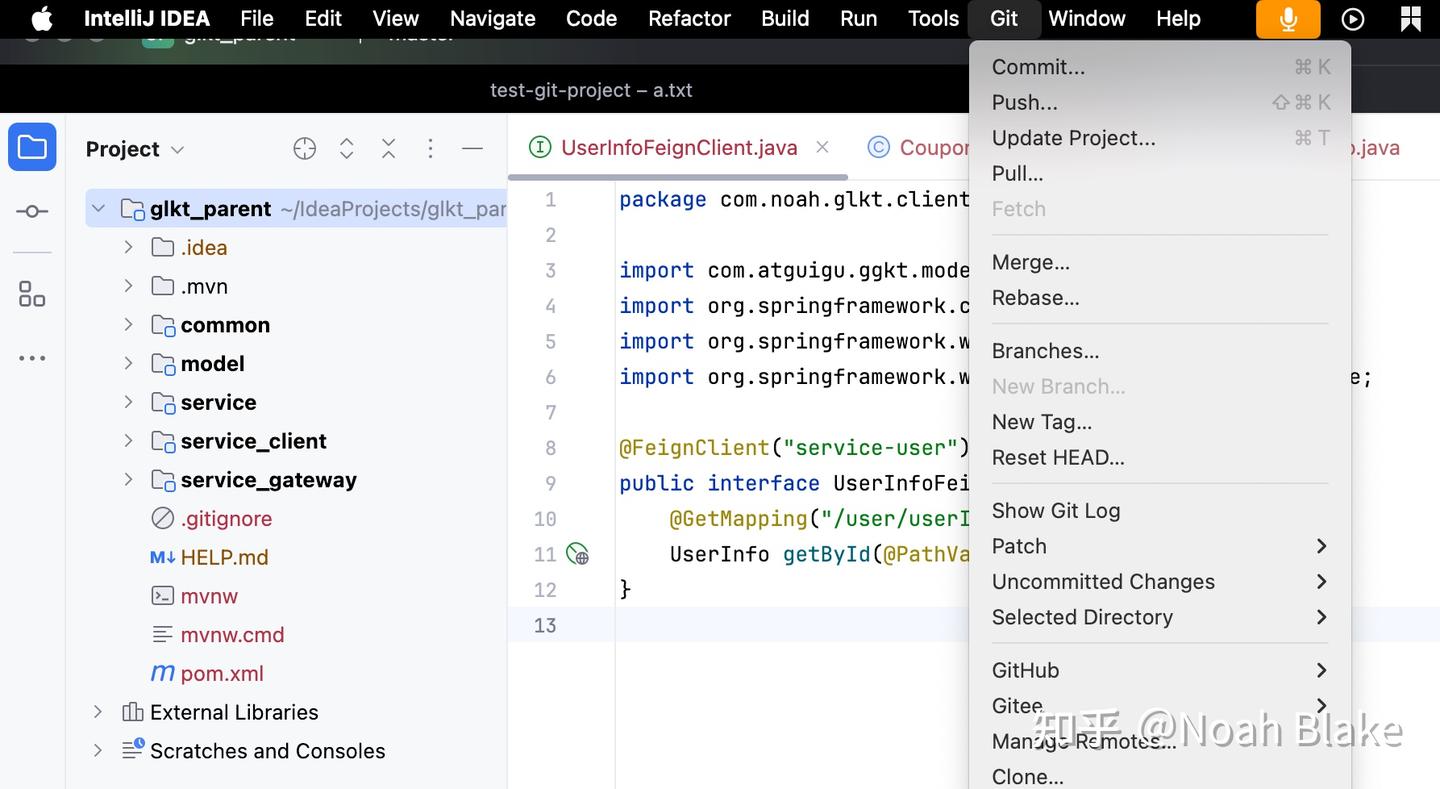Click the More tool windows ellipsis

[32, 358]
